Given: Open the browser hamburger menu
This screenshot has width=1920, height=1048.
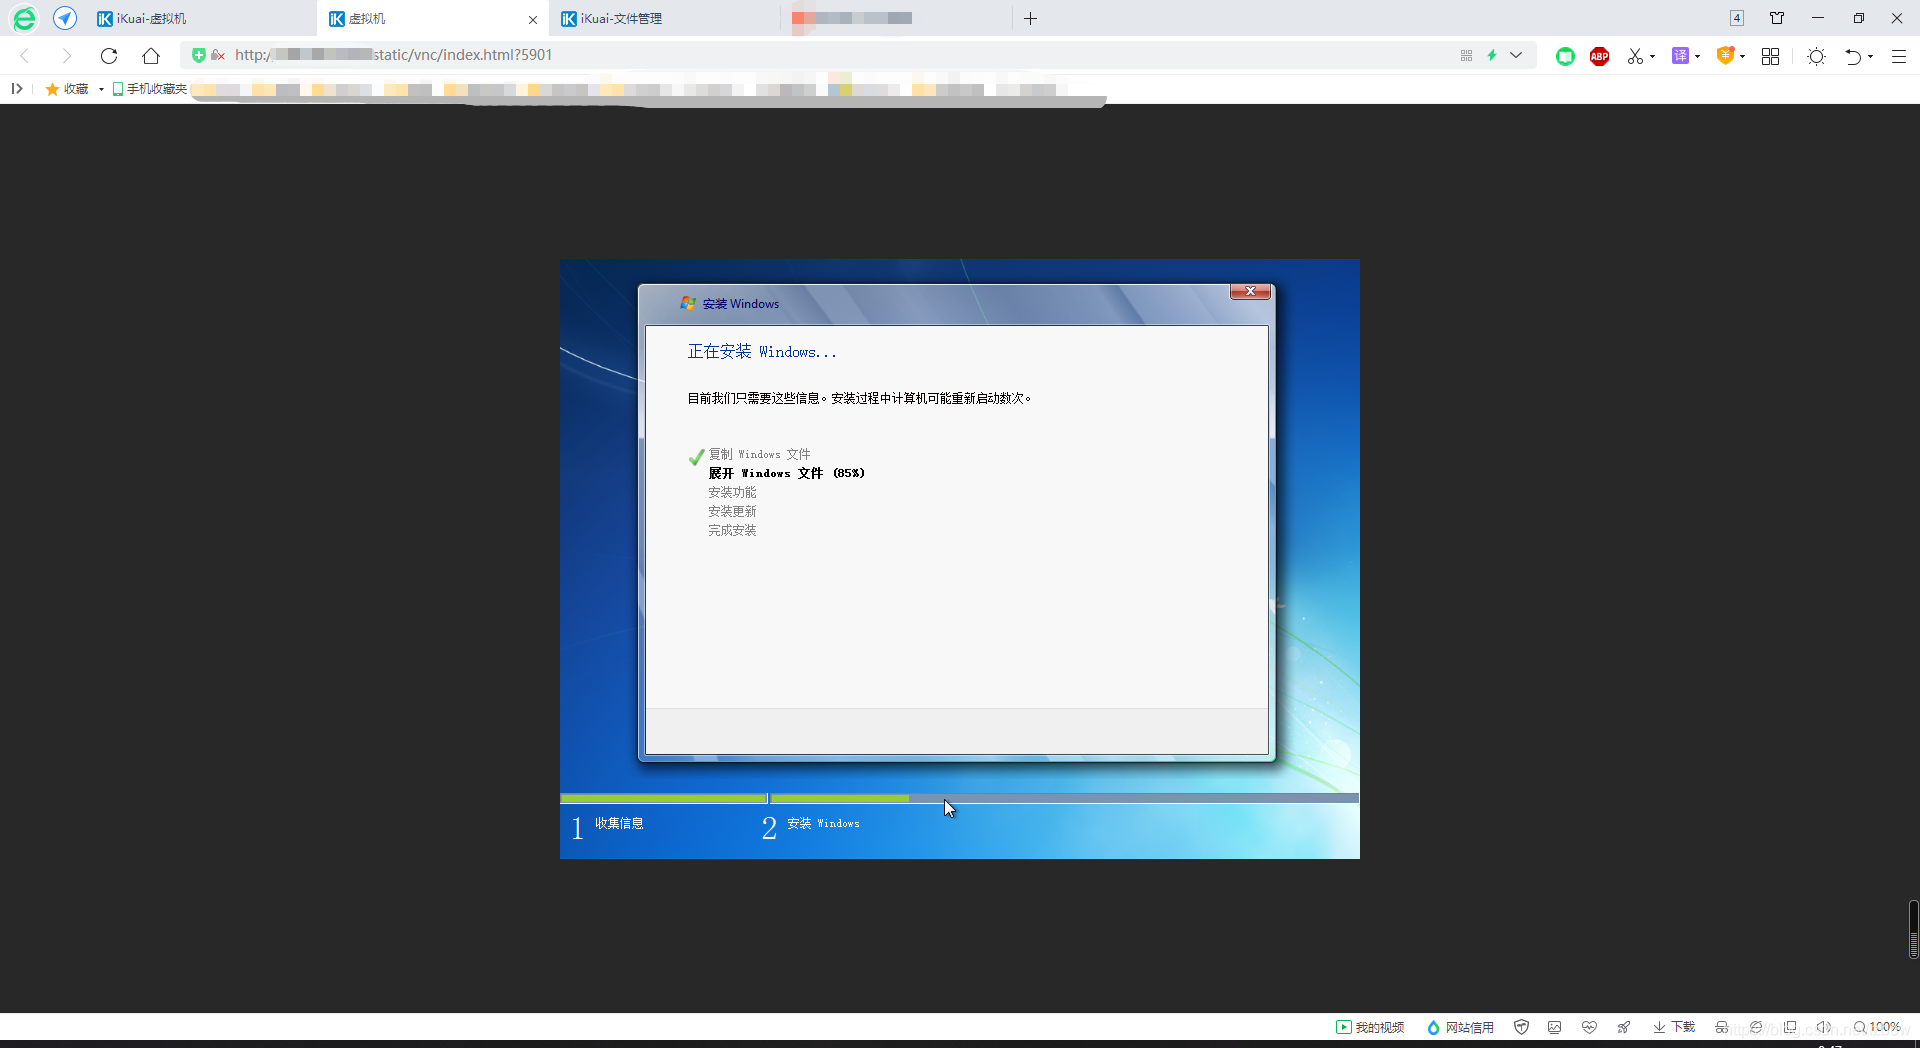Looking at the screenshot, I should point(1899,57).
